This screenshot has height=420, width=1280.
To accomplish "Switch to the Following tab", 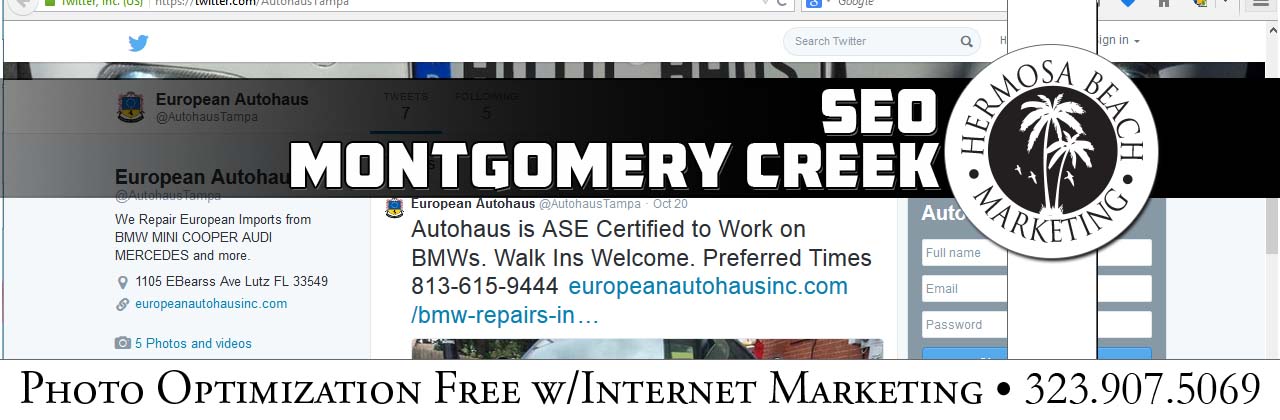I will (487, 106).
